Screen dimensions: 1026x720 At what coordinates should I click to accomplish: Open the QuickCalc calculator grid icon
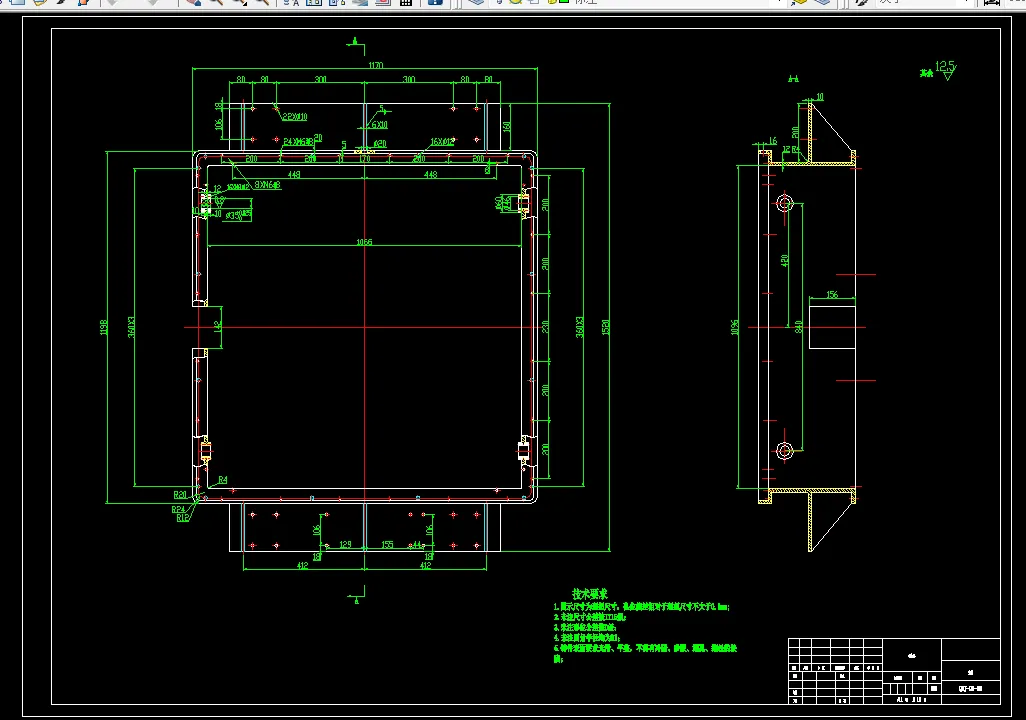(406, 3)
